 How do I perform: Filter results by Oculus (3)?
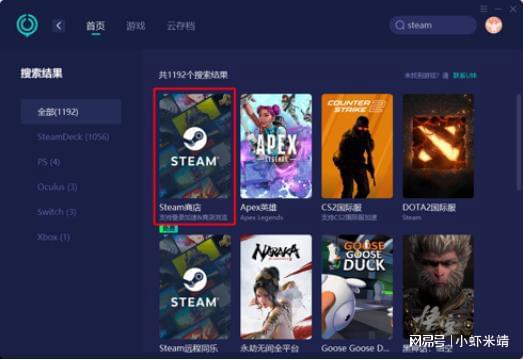[57, 187]
